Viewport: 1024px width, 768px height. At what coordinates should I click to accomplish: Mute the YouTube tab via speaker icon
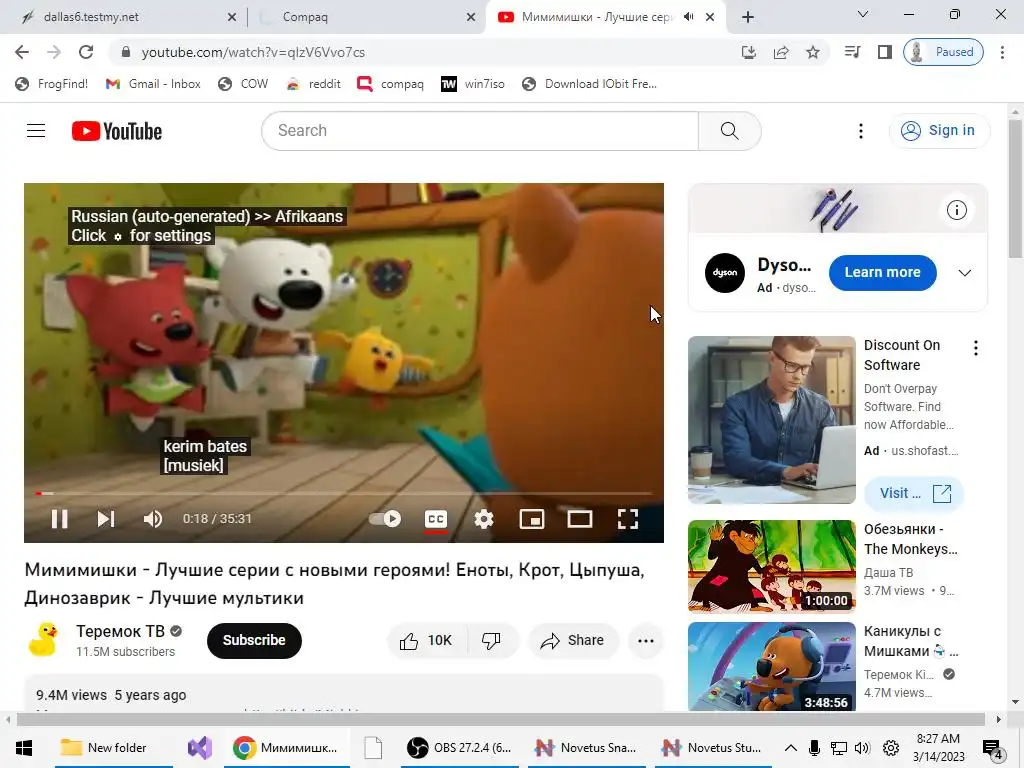click(688, 17)
